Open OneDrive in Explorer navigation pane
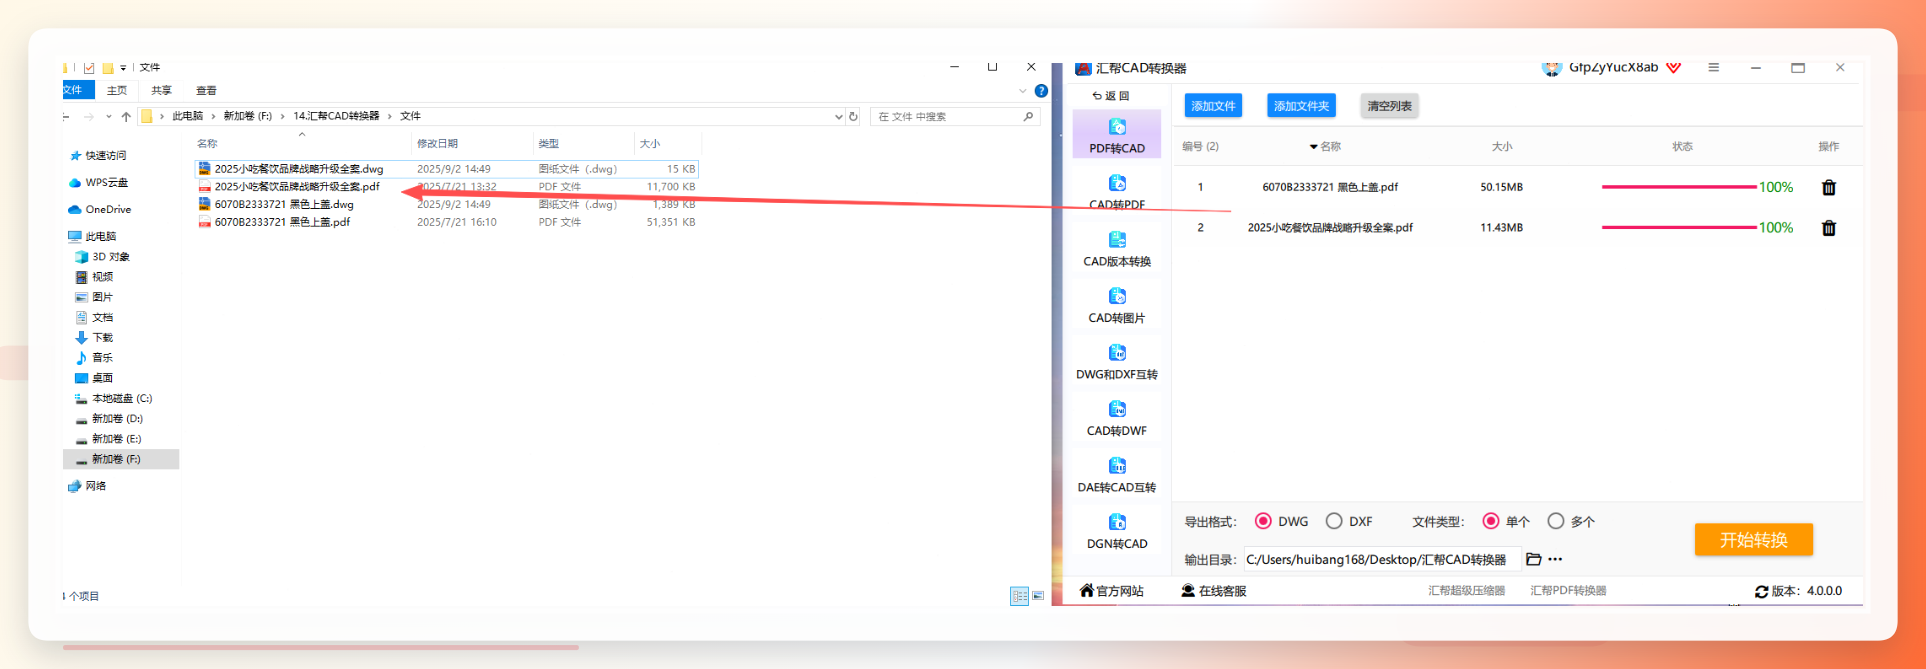1926x669 pixels. coord(100,210)
